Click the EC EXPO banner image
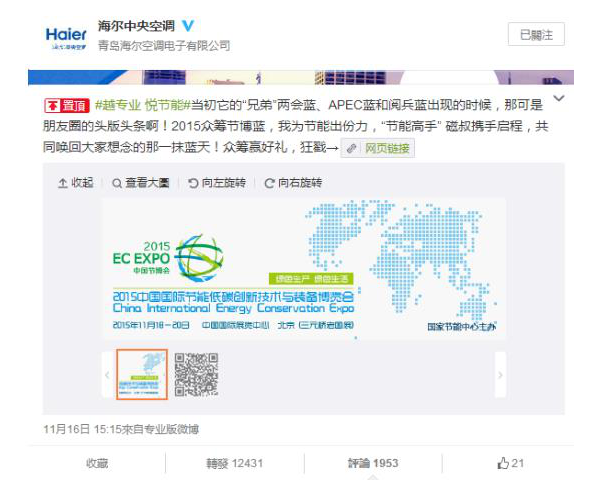 [x=304, y=269]
